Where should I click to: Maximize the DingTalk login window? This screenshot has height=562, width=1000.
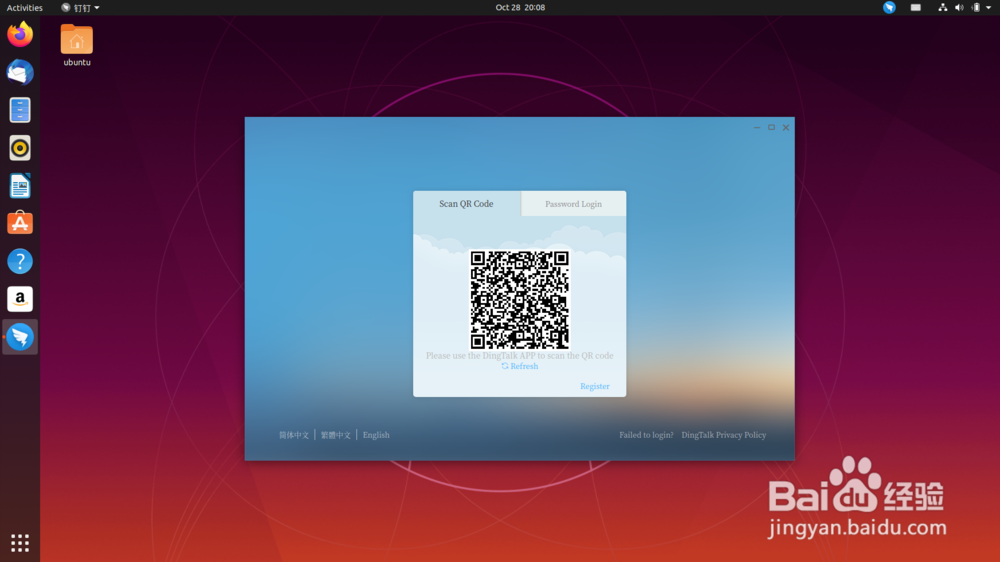click(771, 128)
